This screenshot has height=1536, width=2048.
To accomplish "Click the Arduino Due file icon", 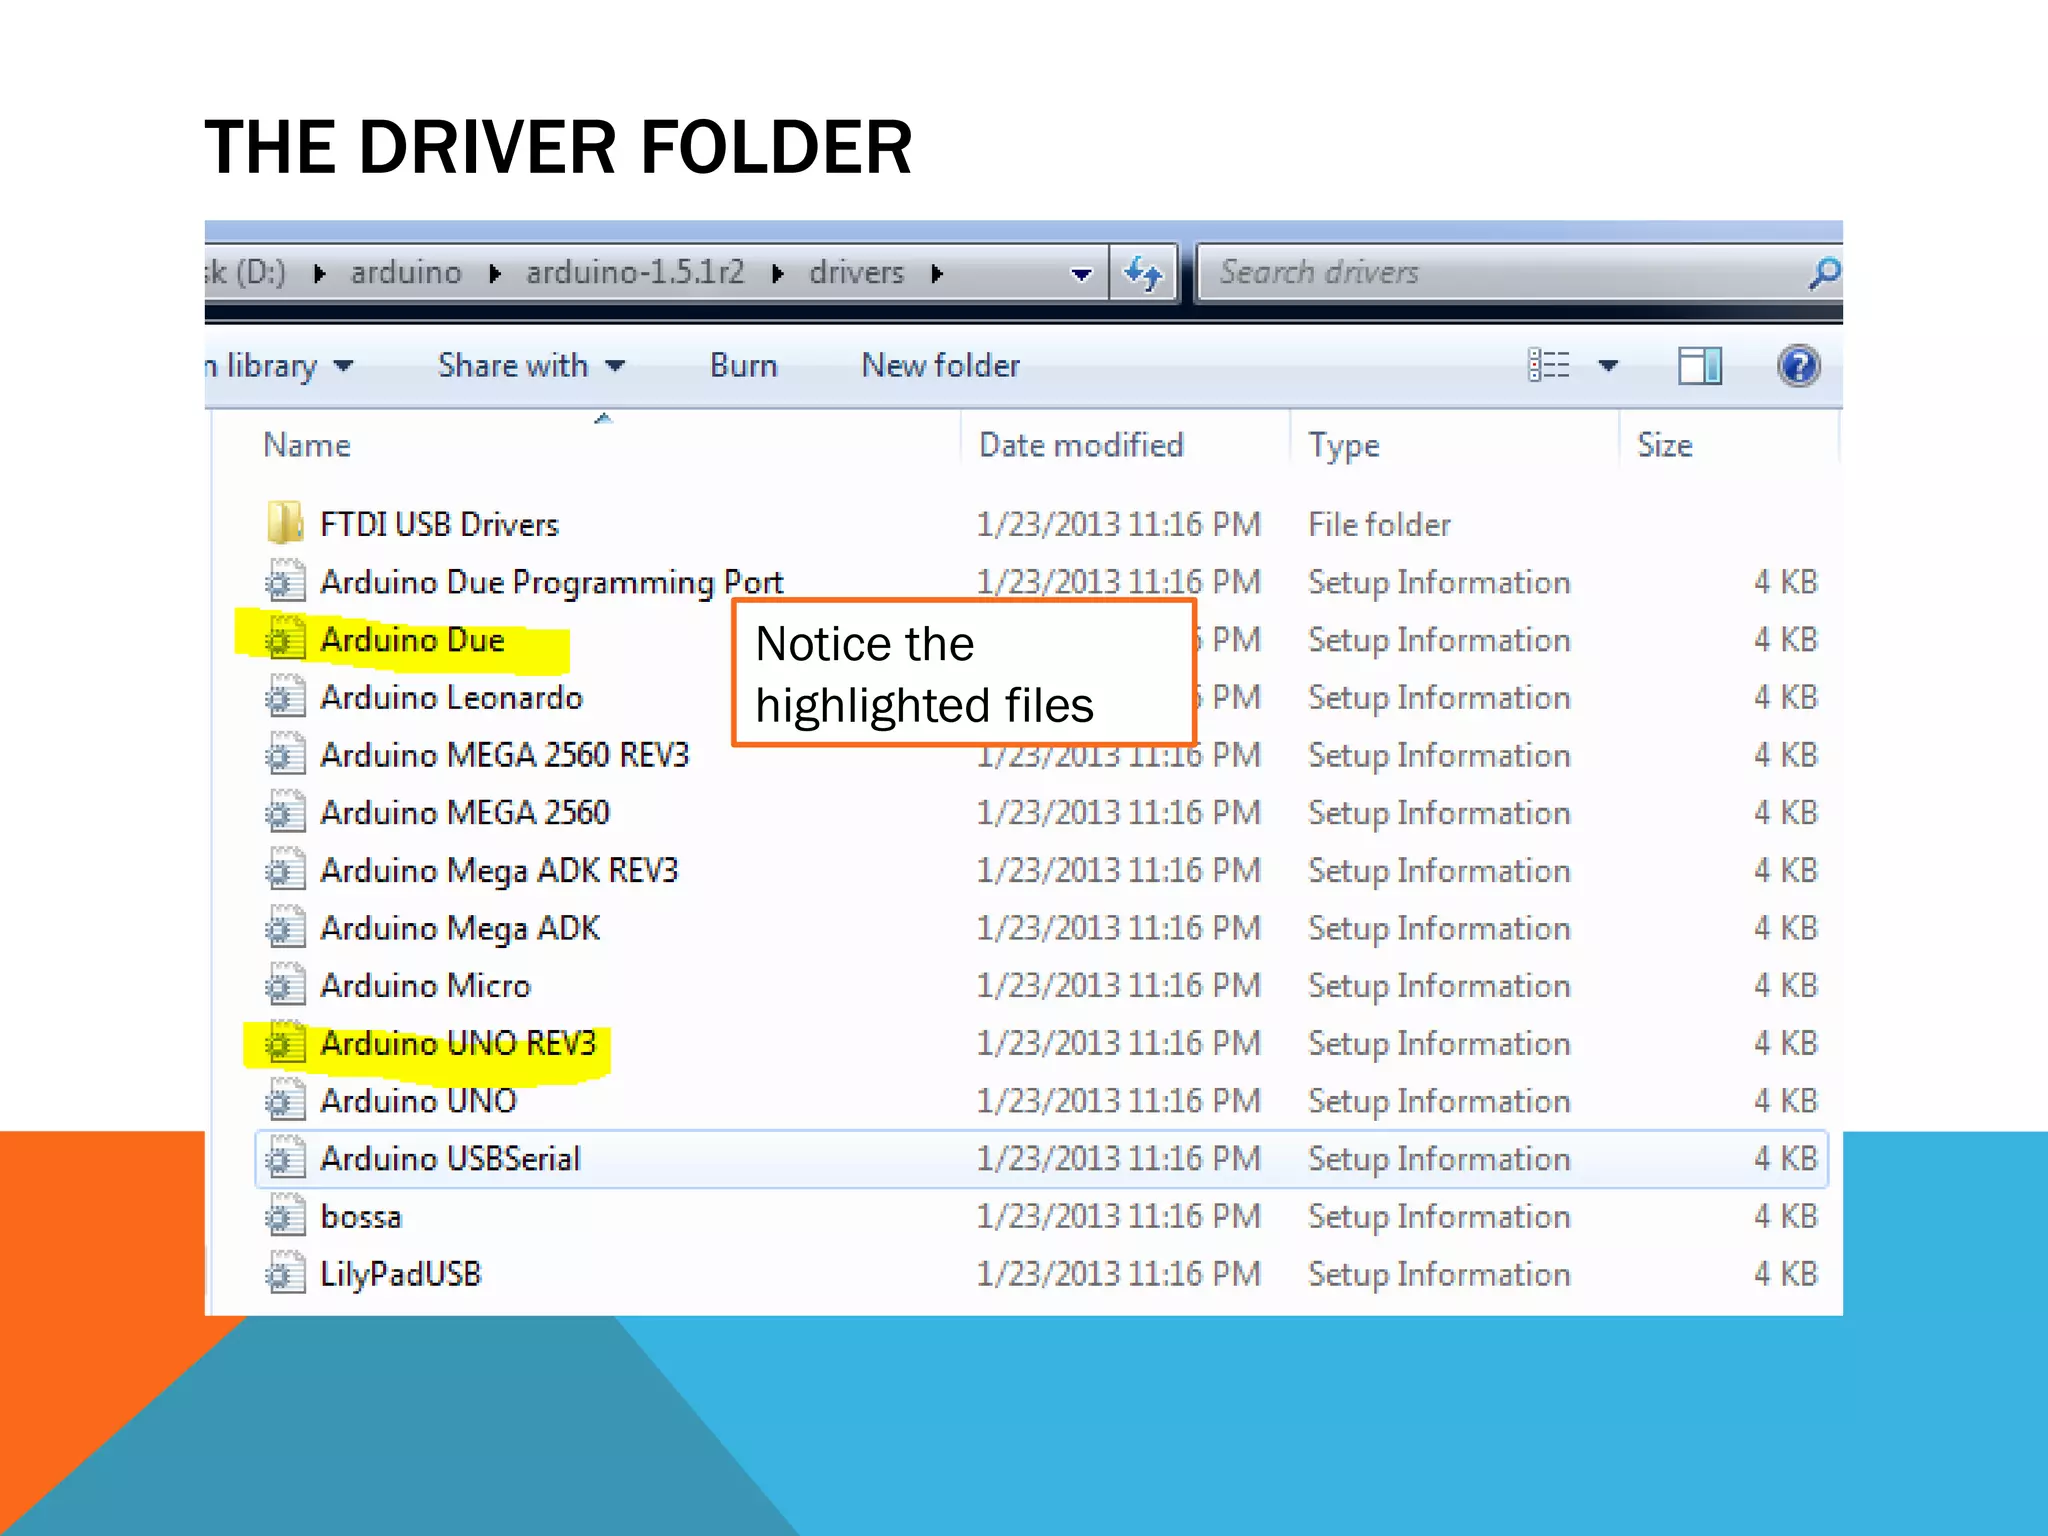I will pos(285,639).
